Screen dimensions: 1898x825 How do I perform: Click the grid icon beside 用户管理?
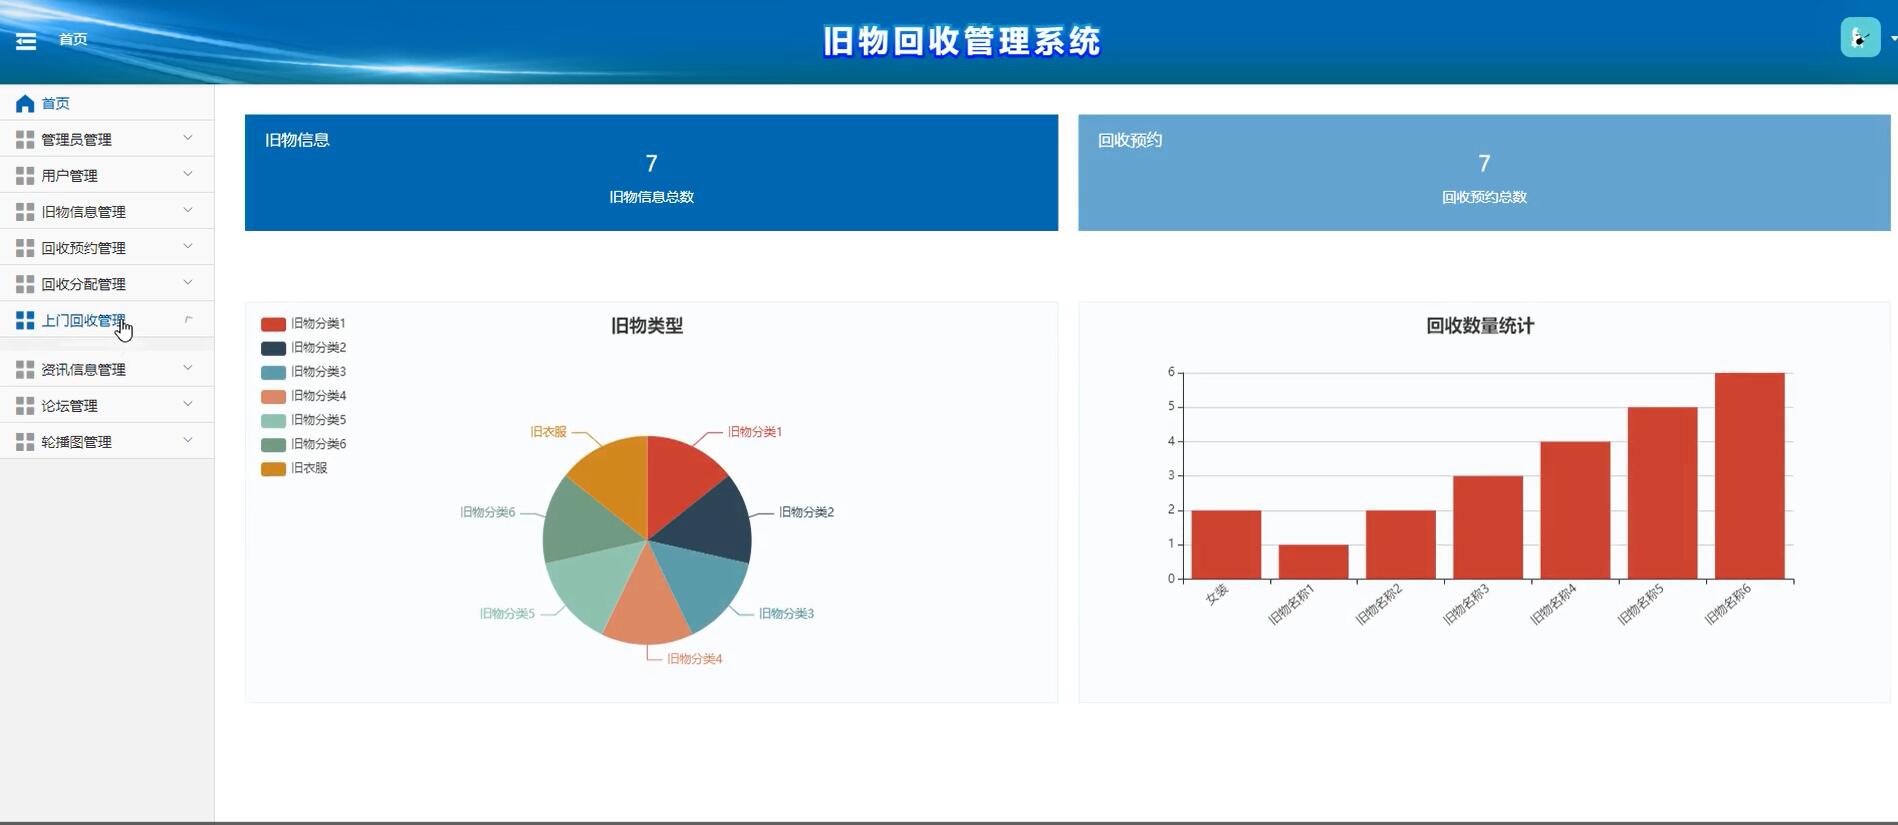[x=25, y=176]
